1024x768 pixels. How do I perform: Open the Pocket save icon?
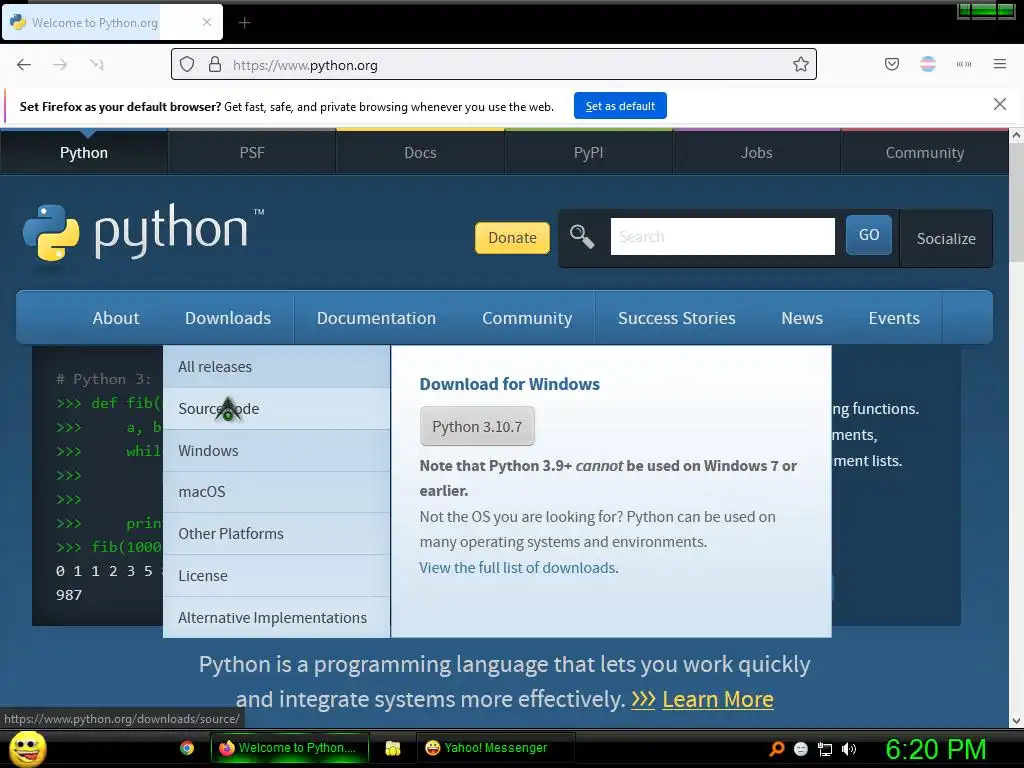click(891, 64)
